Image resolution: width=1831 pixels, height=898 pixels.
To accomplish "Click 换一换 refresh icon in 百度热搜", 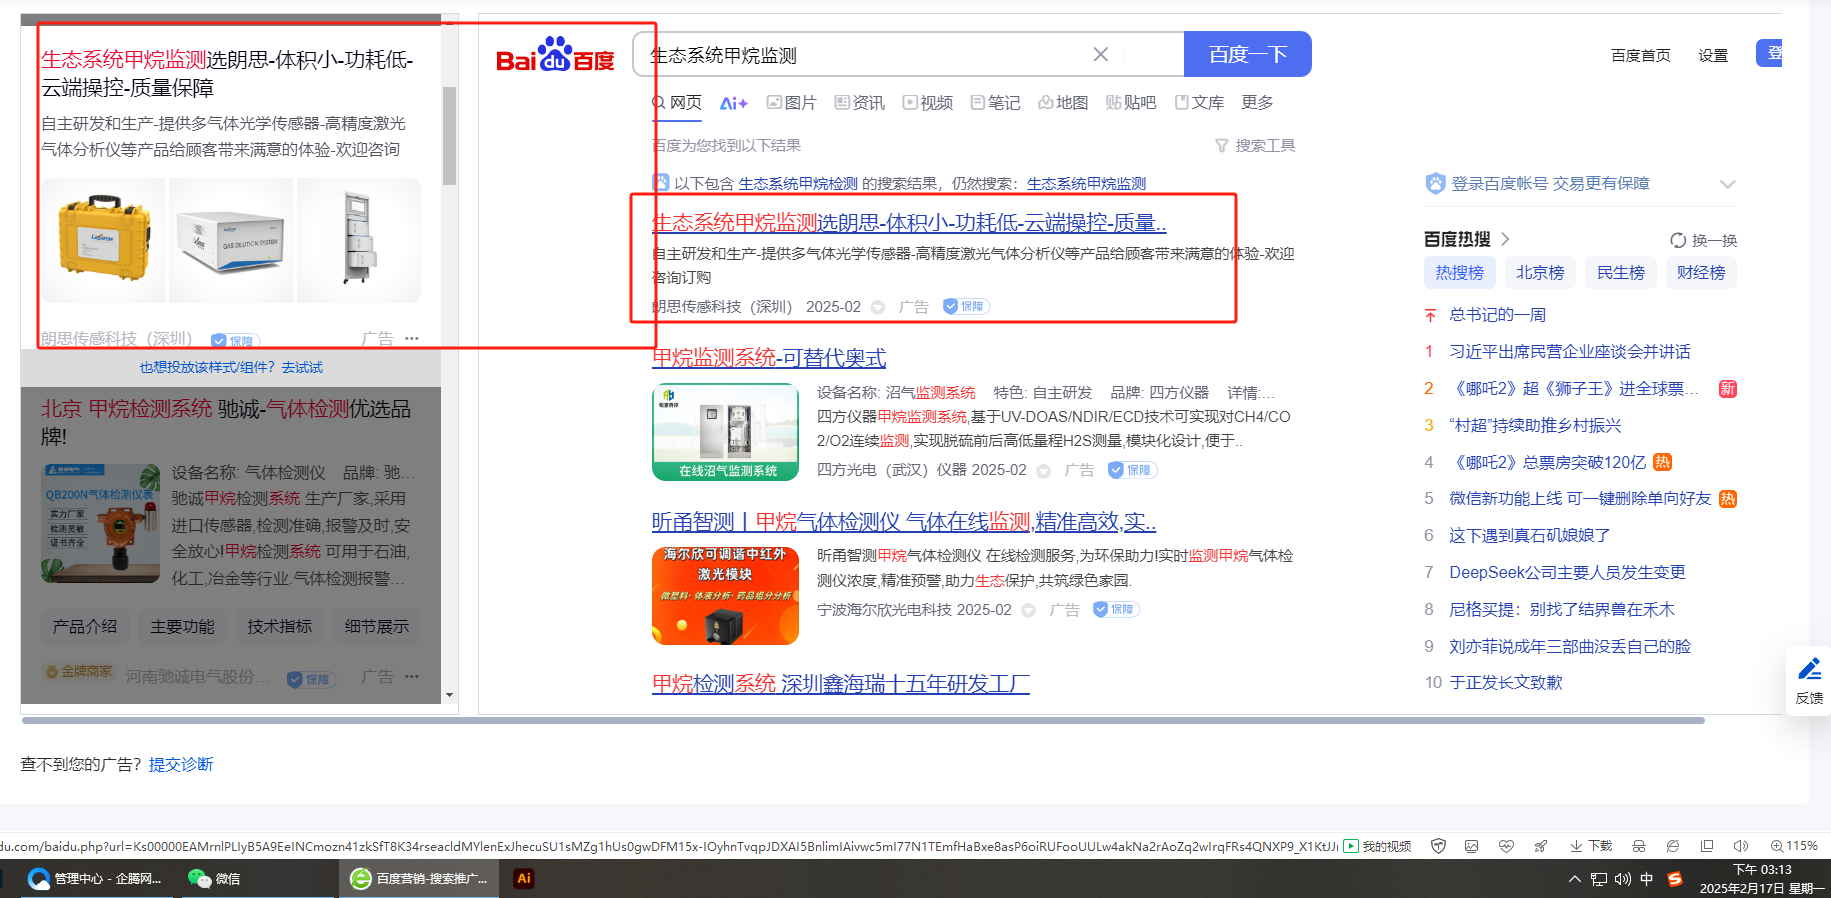I will point(1678,240).
